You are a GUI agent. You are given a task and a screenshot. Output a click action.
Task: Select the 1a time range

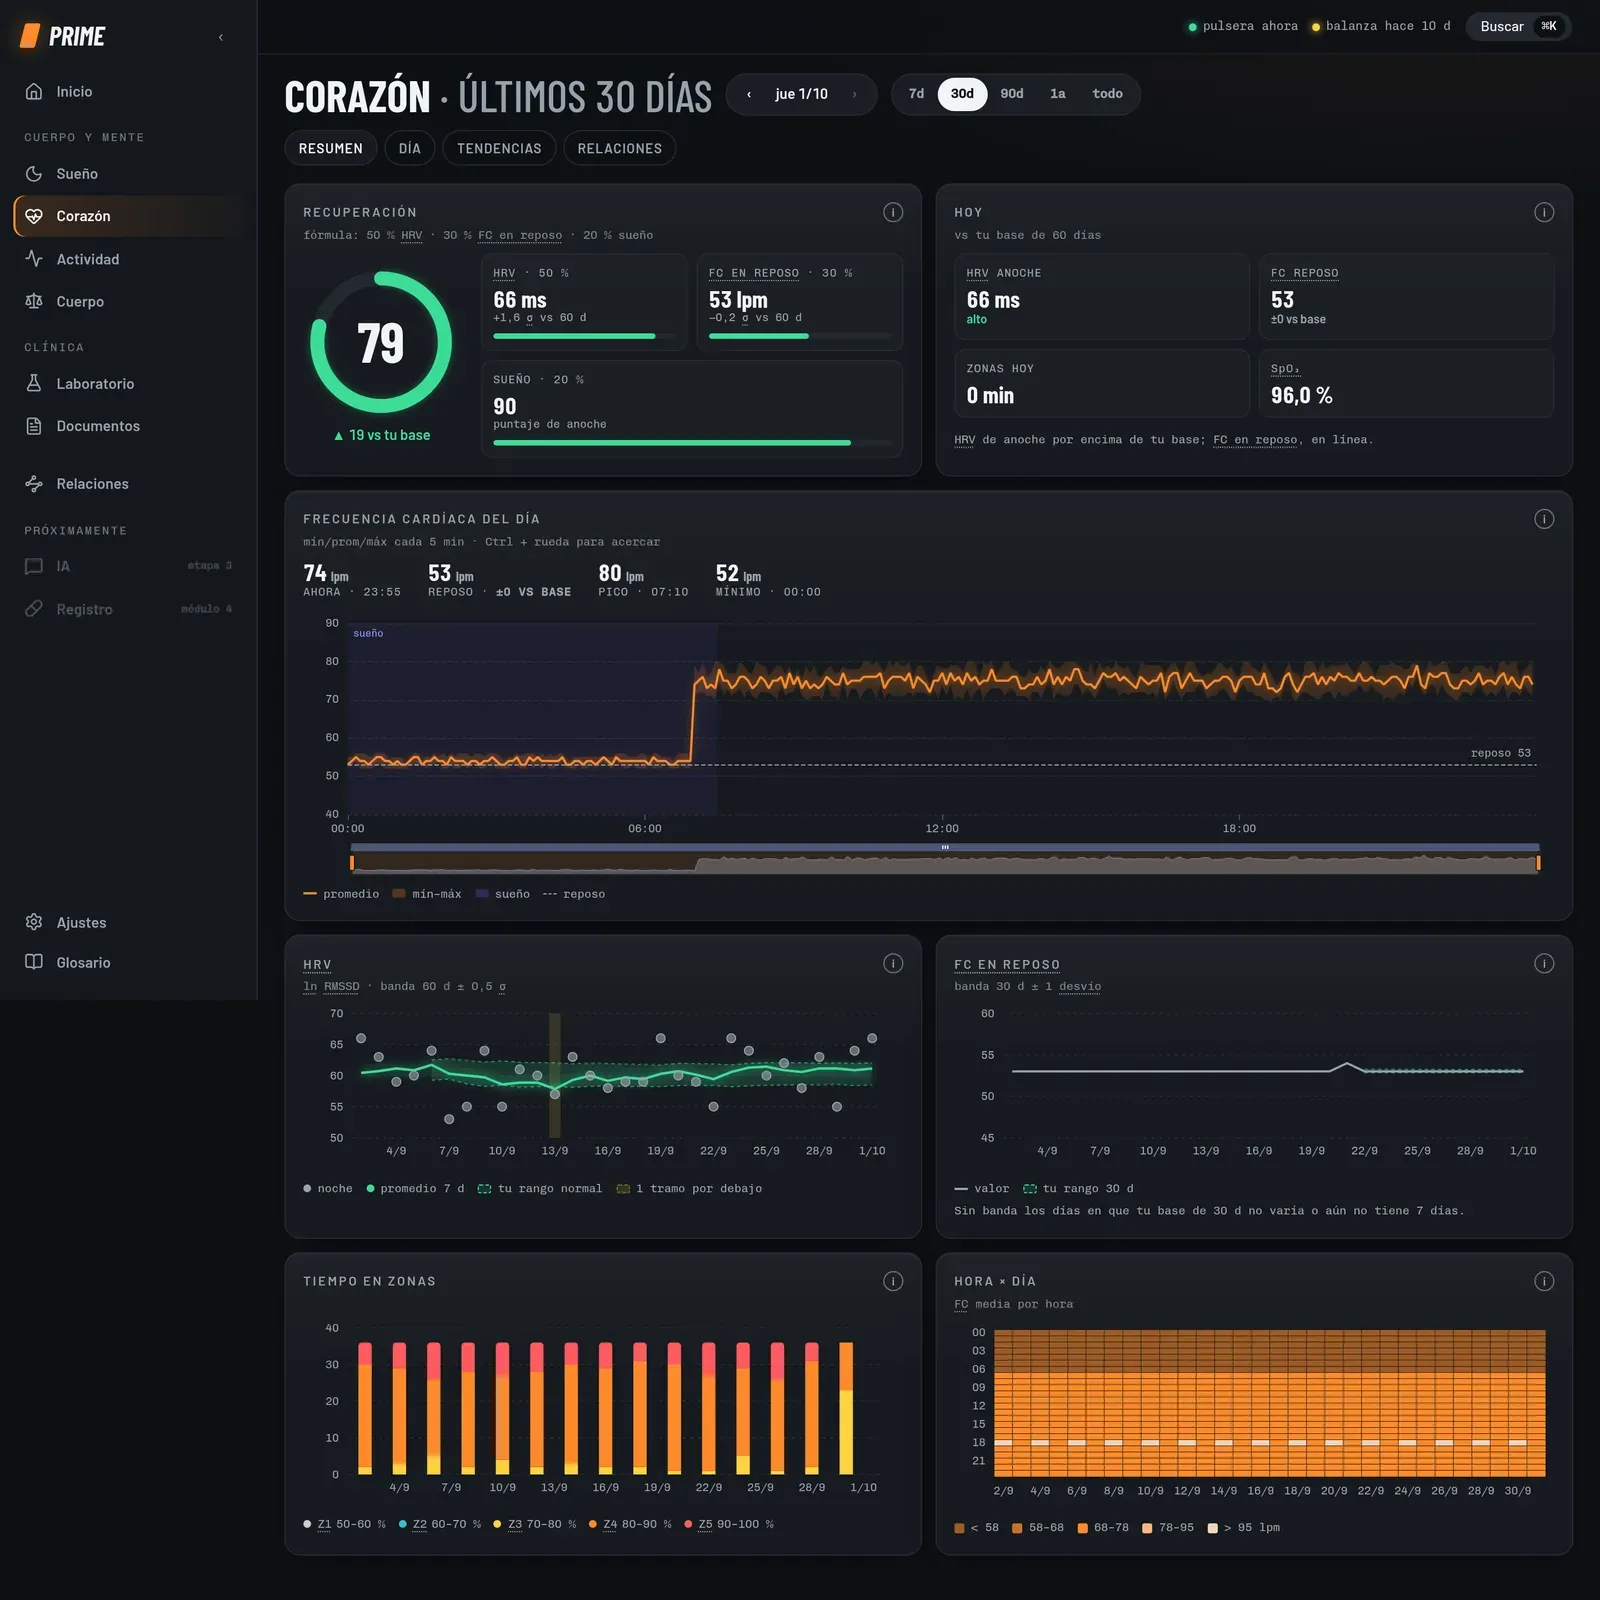click(x=1058, y=94)
